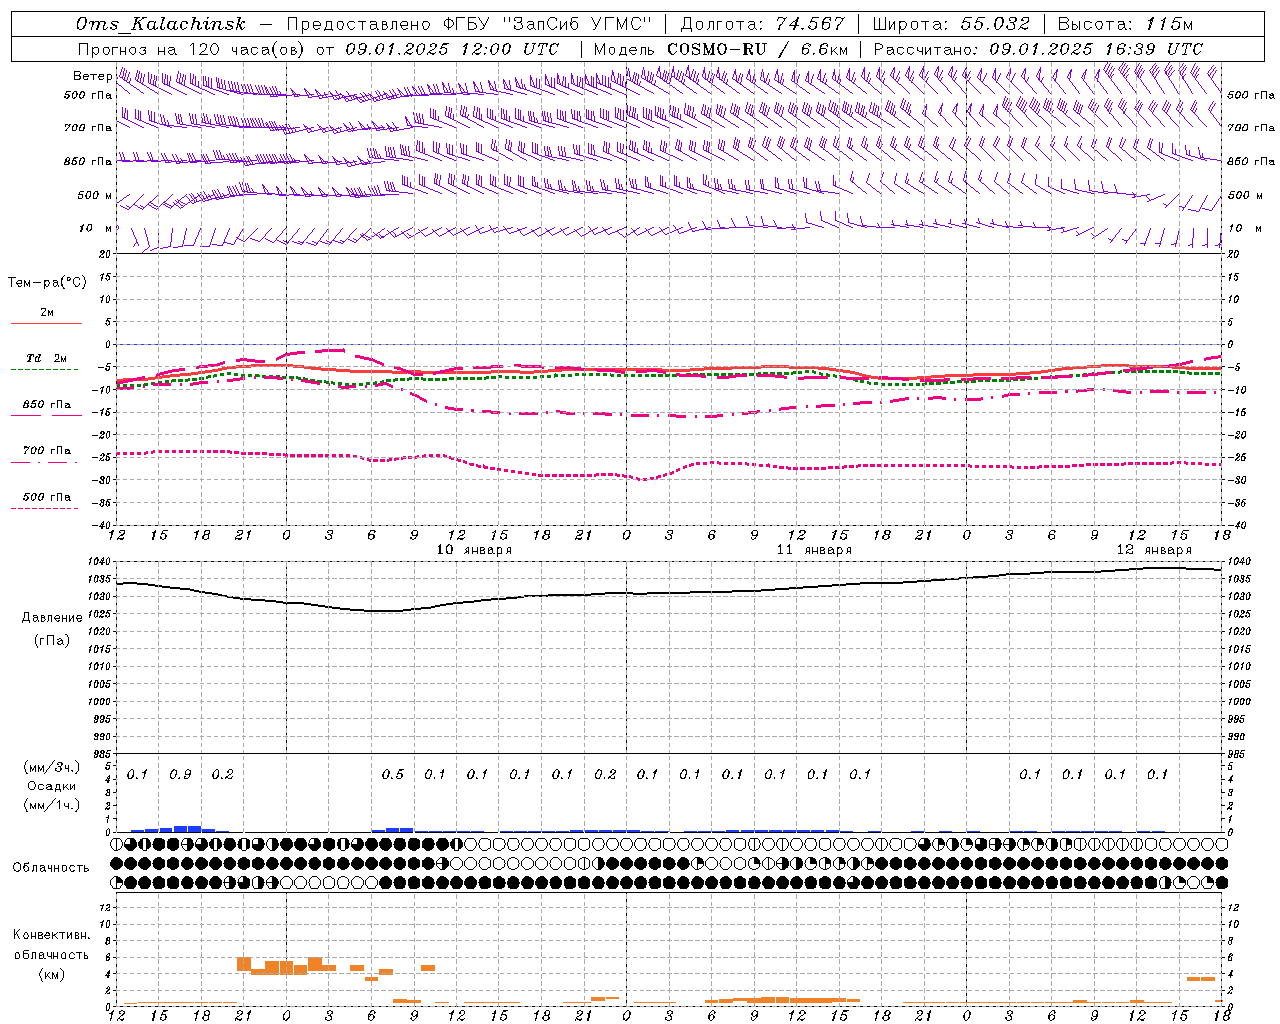1280x1024 pixels.
Task: Click the '500 гПа' temperature legend entry
Action: coord(46,497)
